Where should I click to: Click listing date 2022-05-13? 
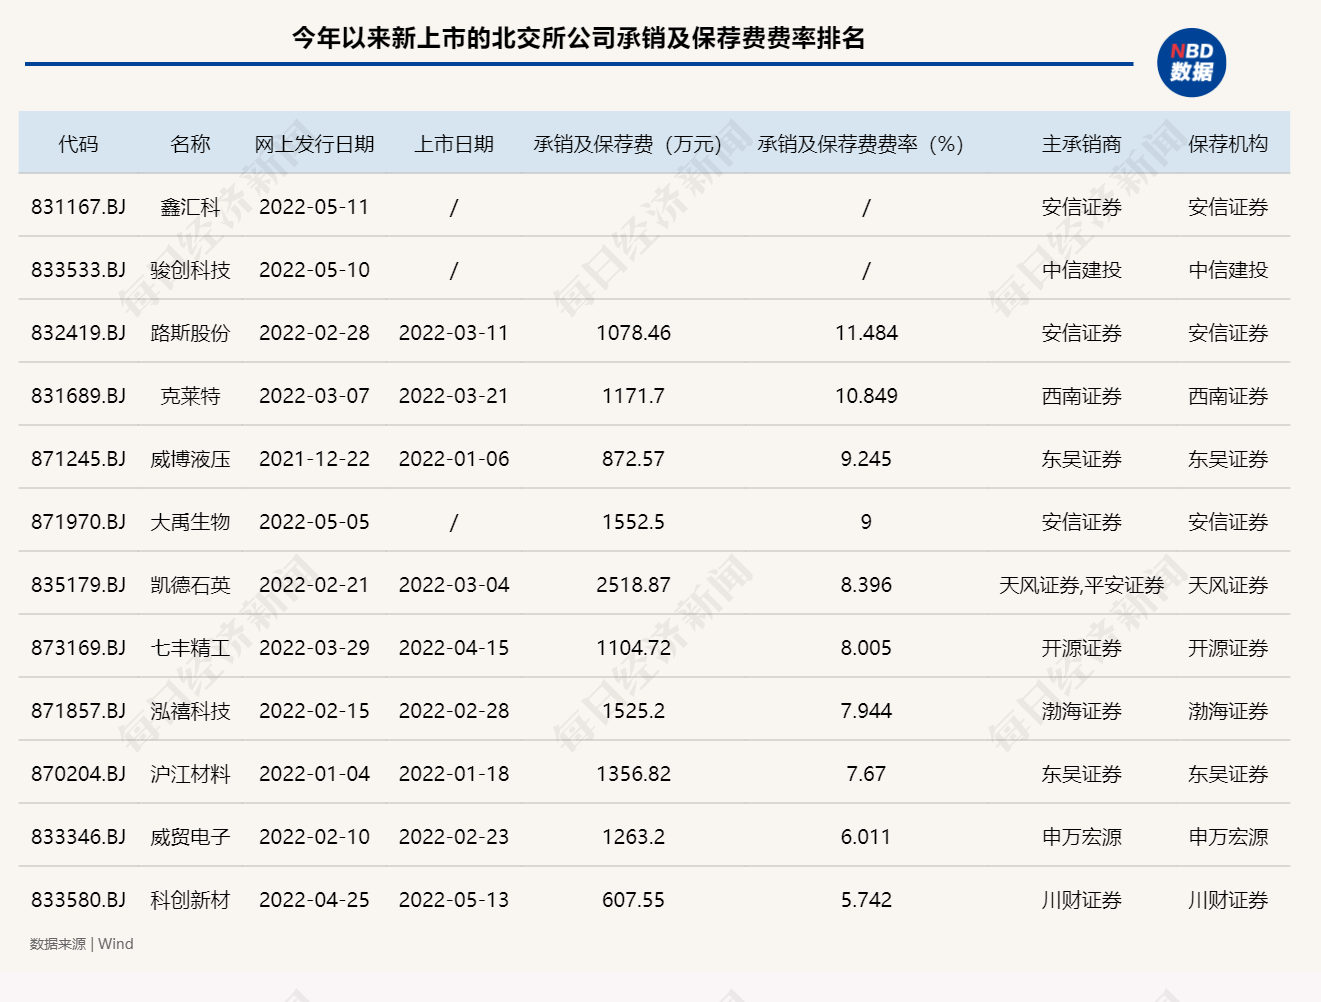click(x=454, y=900)
